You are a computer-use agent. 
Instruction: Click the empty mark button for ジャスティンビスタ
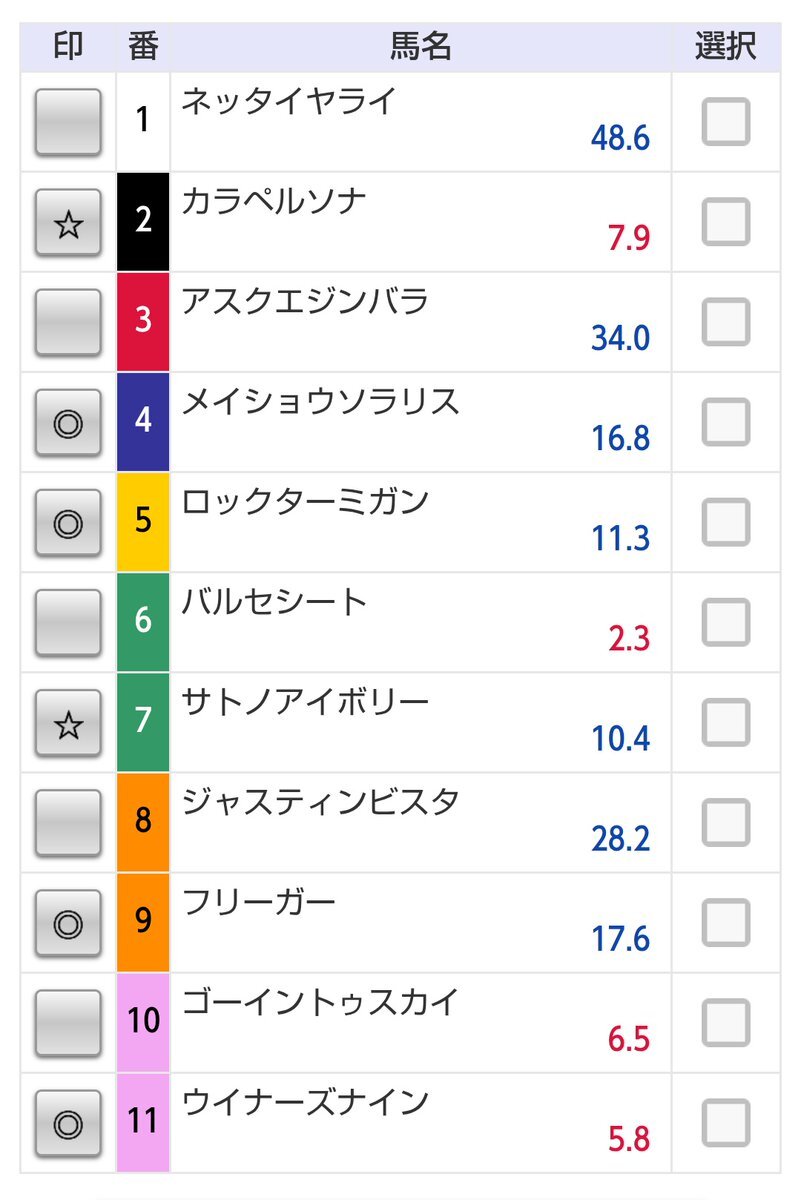tap(68, 823)
